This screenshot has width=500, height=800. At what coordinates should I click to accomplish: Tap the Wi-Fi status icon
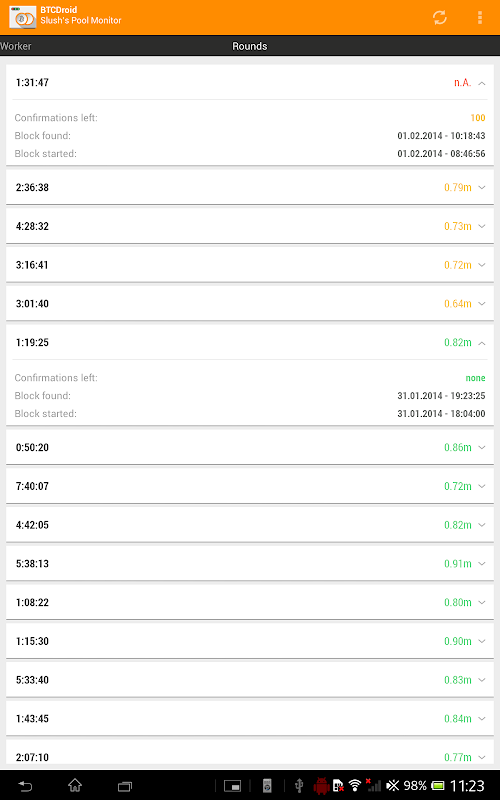coord(355,786)
